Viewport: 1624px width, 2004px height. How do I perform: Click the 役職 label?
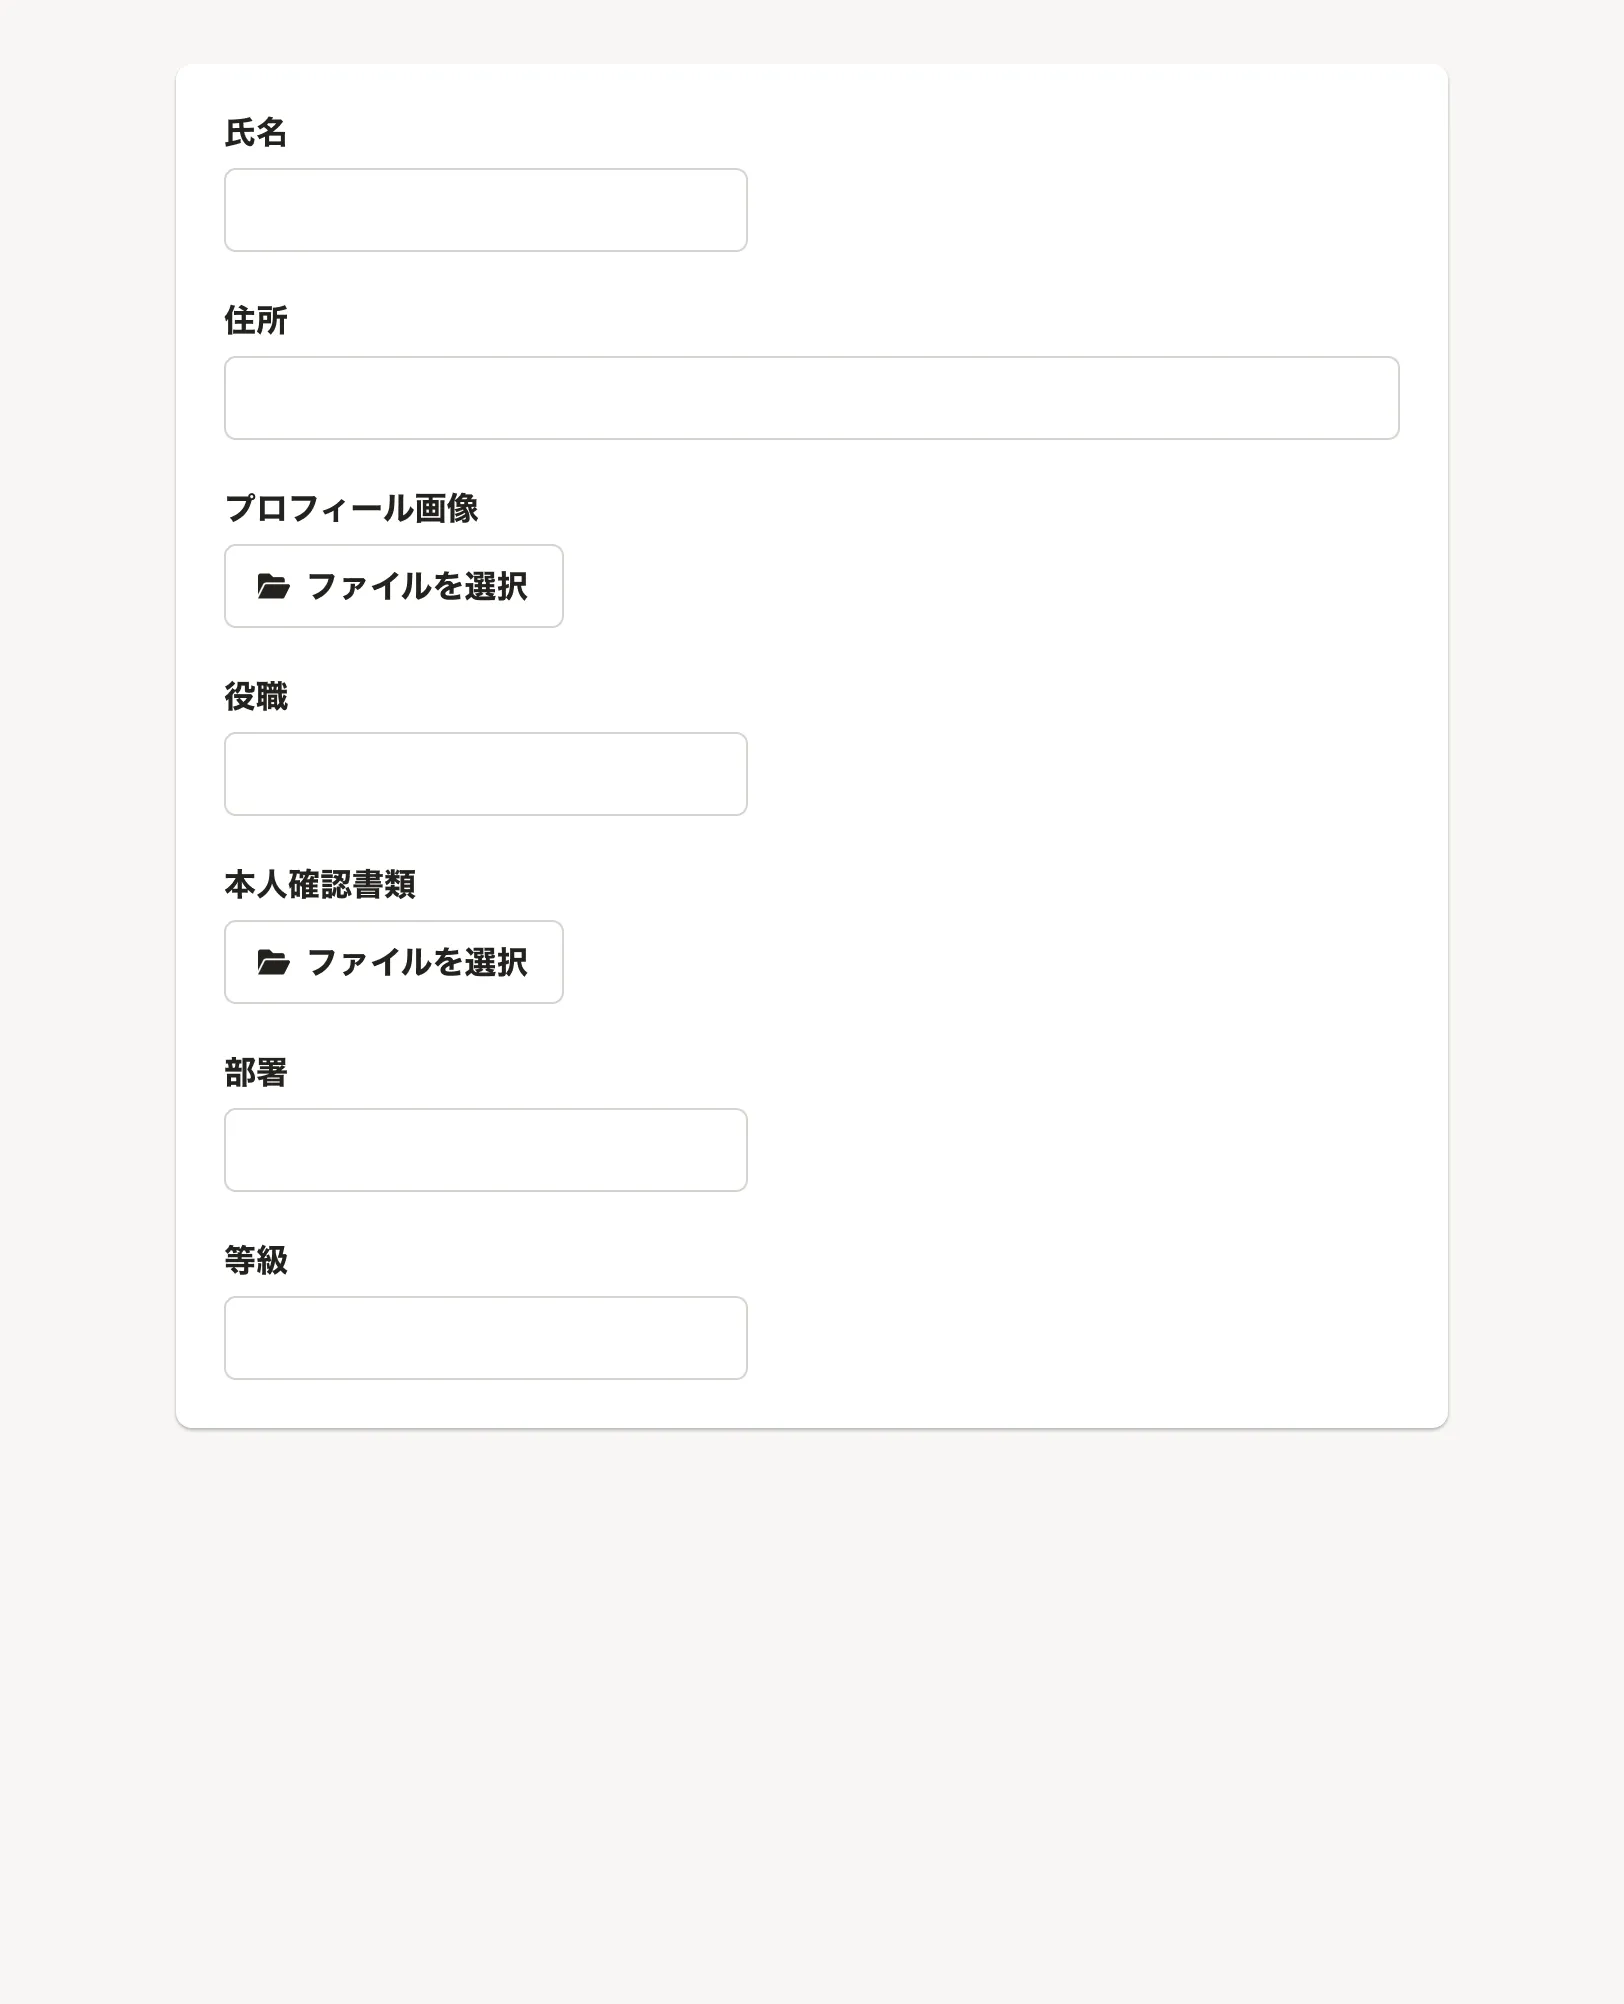[x=256, y=697]
